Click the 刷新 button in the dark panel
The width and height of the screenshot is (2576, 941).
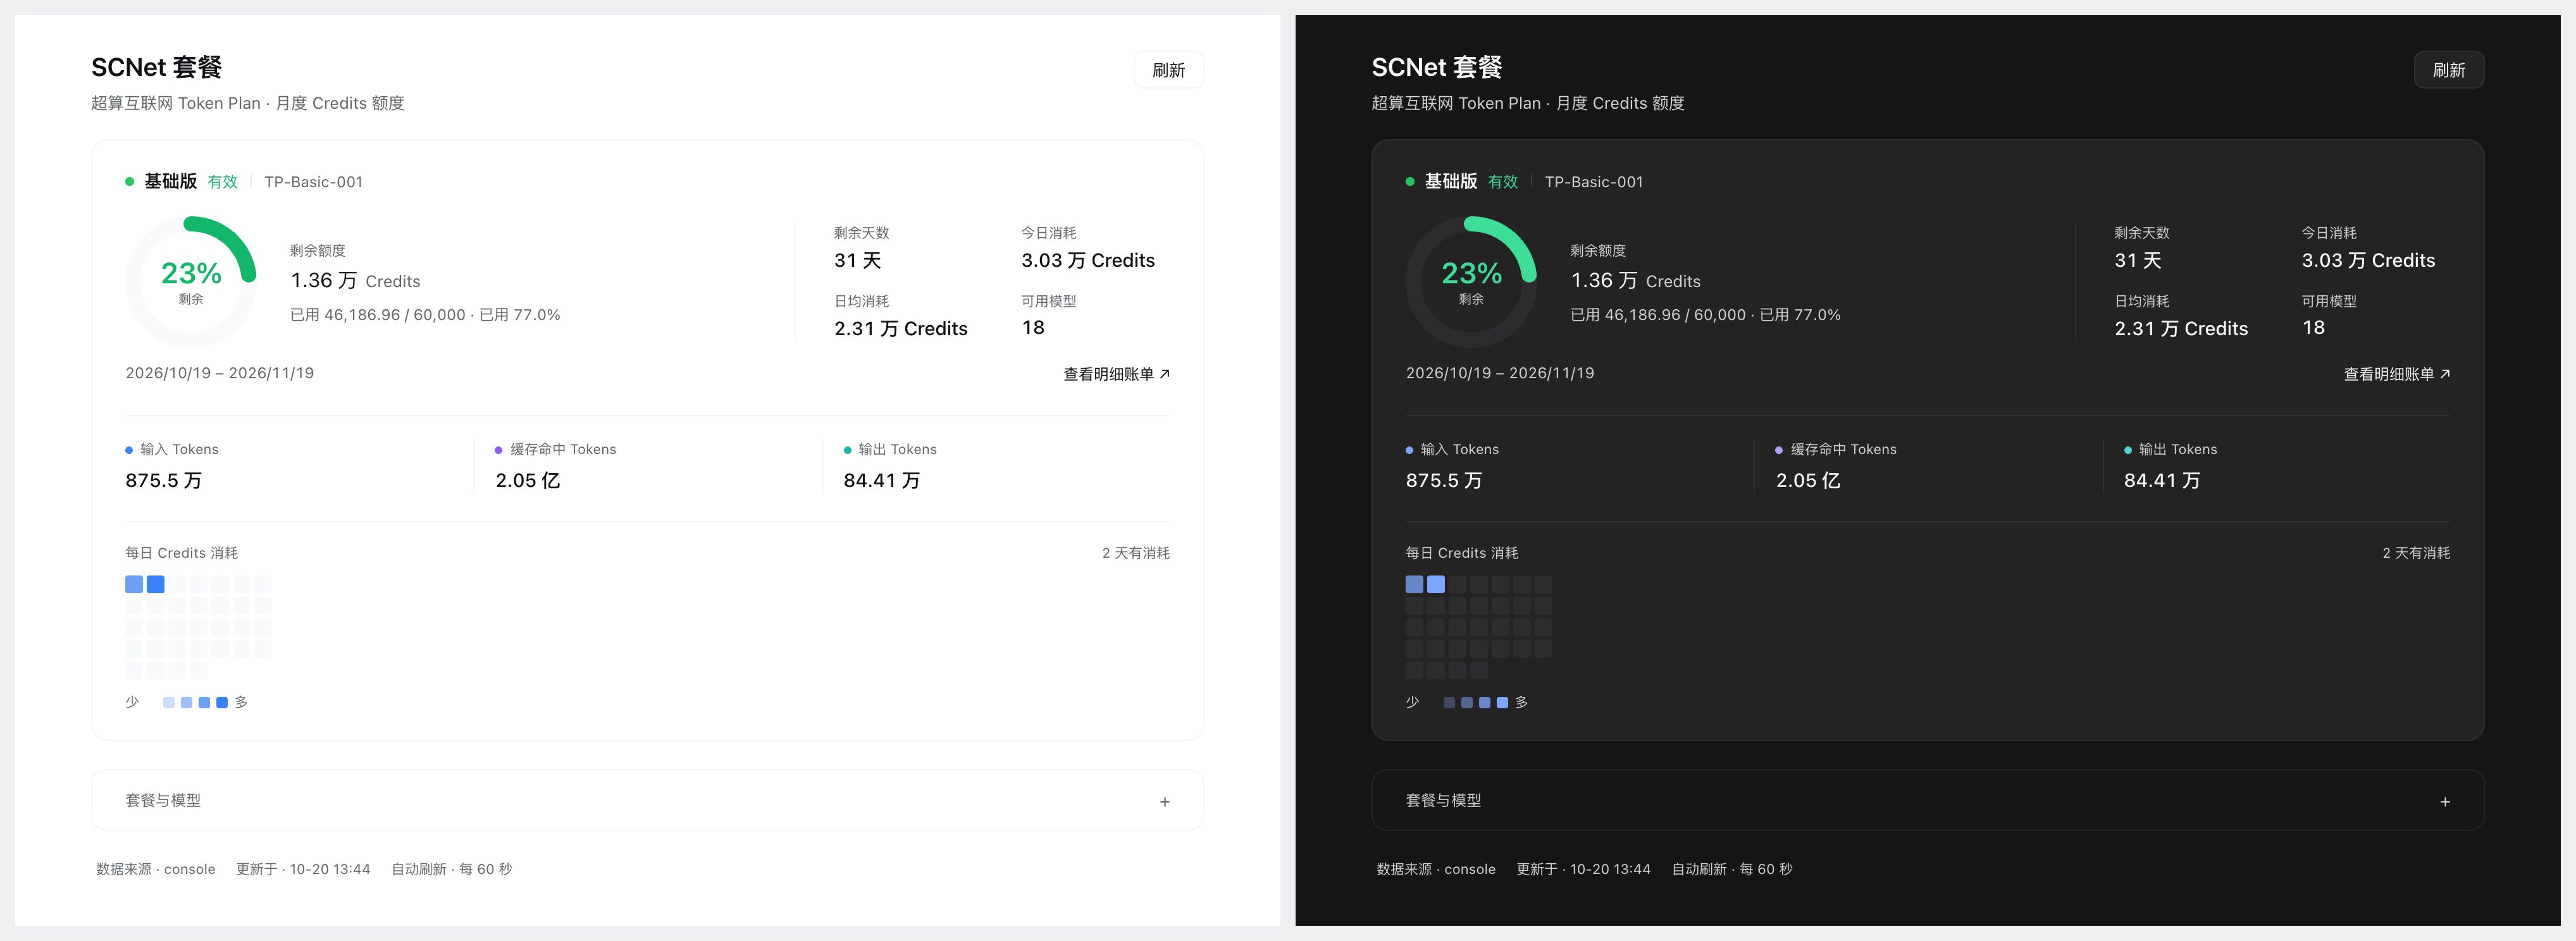pos(2448,70)
